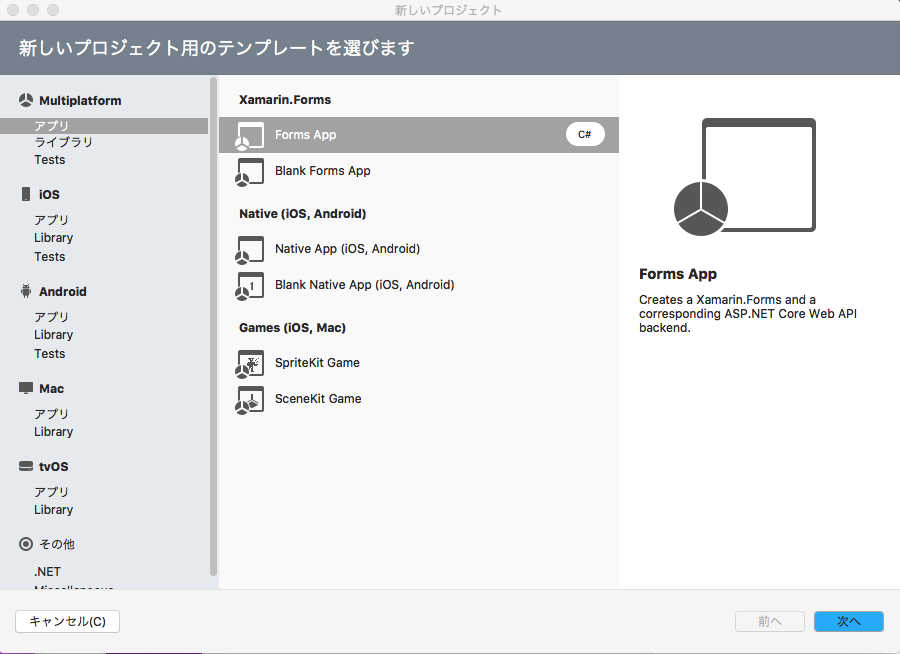Screen dimensions: 900x654
Task: Select アプリ under Multiplatform
Action: coord(104,126)
